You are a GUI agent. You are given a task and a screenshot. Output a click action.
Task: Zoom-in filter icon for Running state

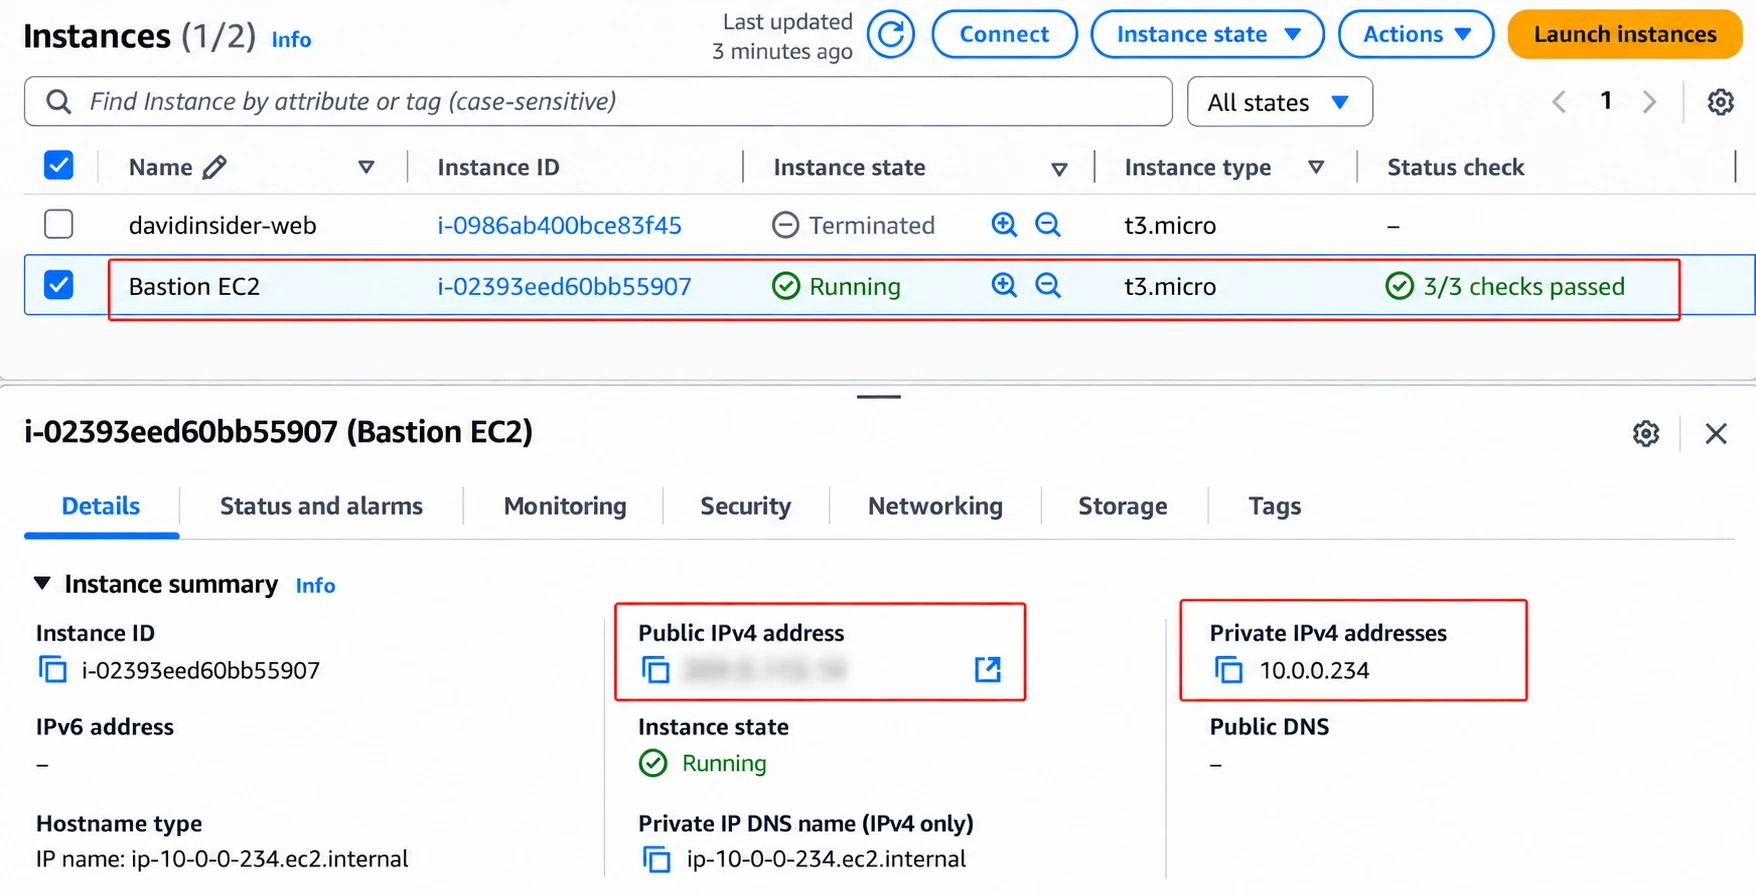[x=1004, y=286]
